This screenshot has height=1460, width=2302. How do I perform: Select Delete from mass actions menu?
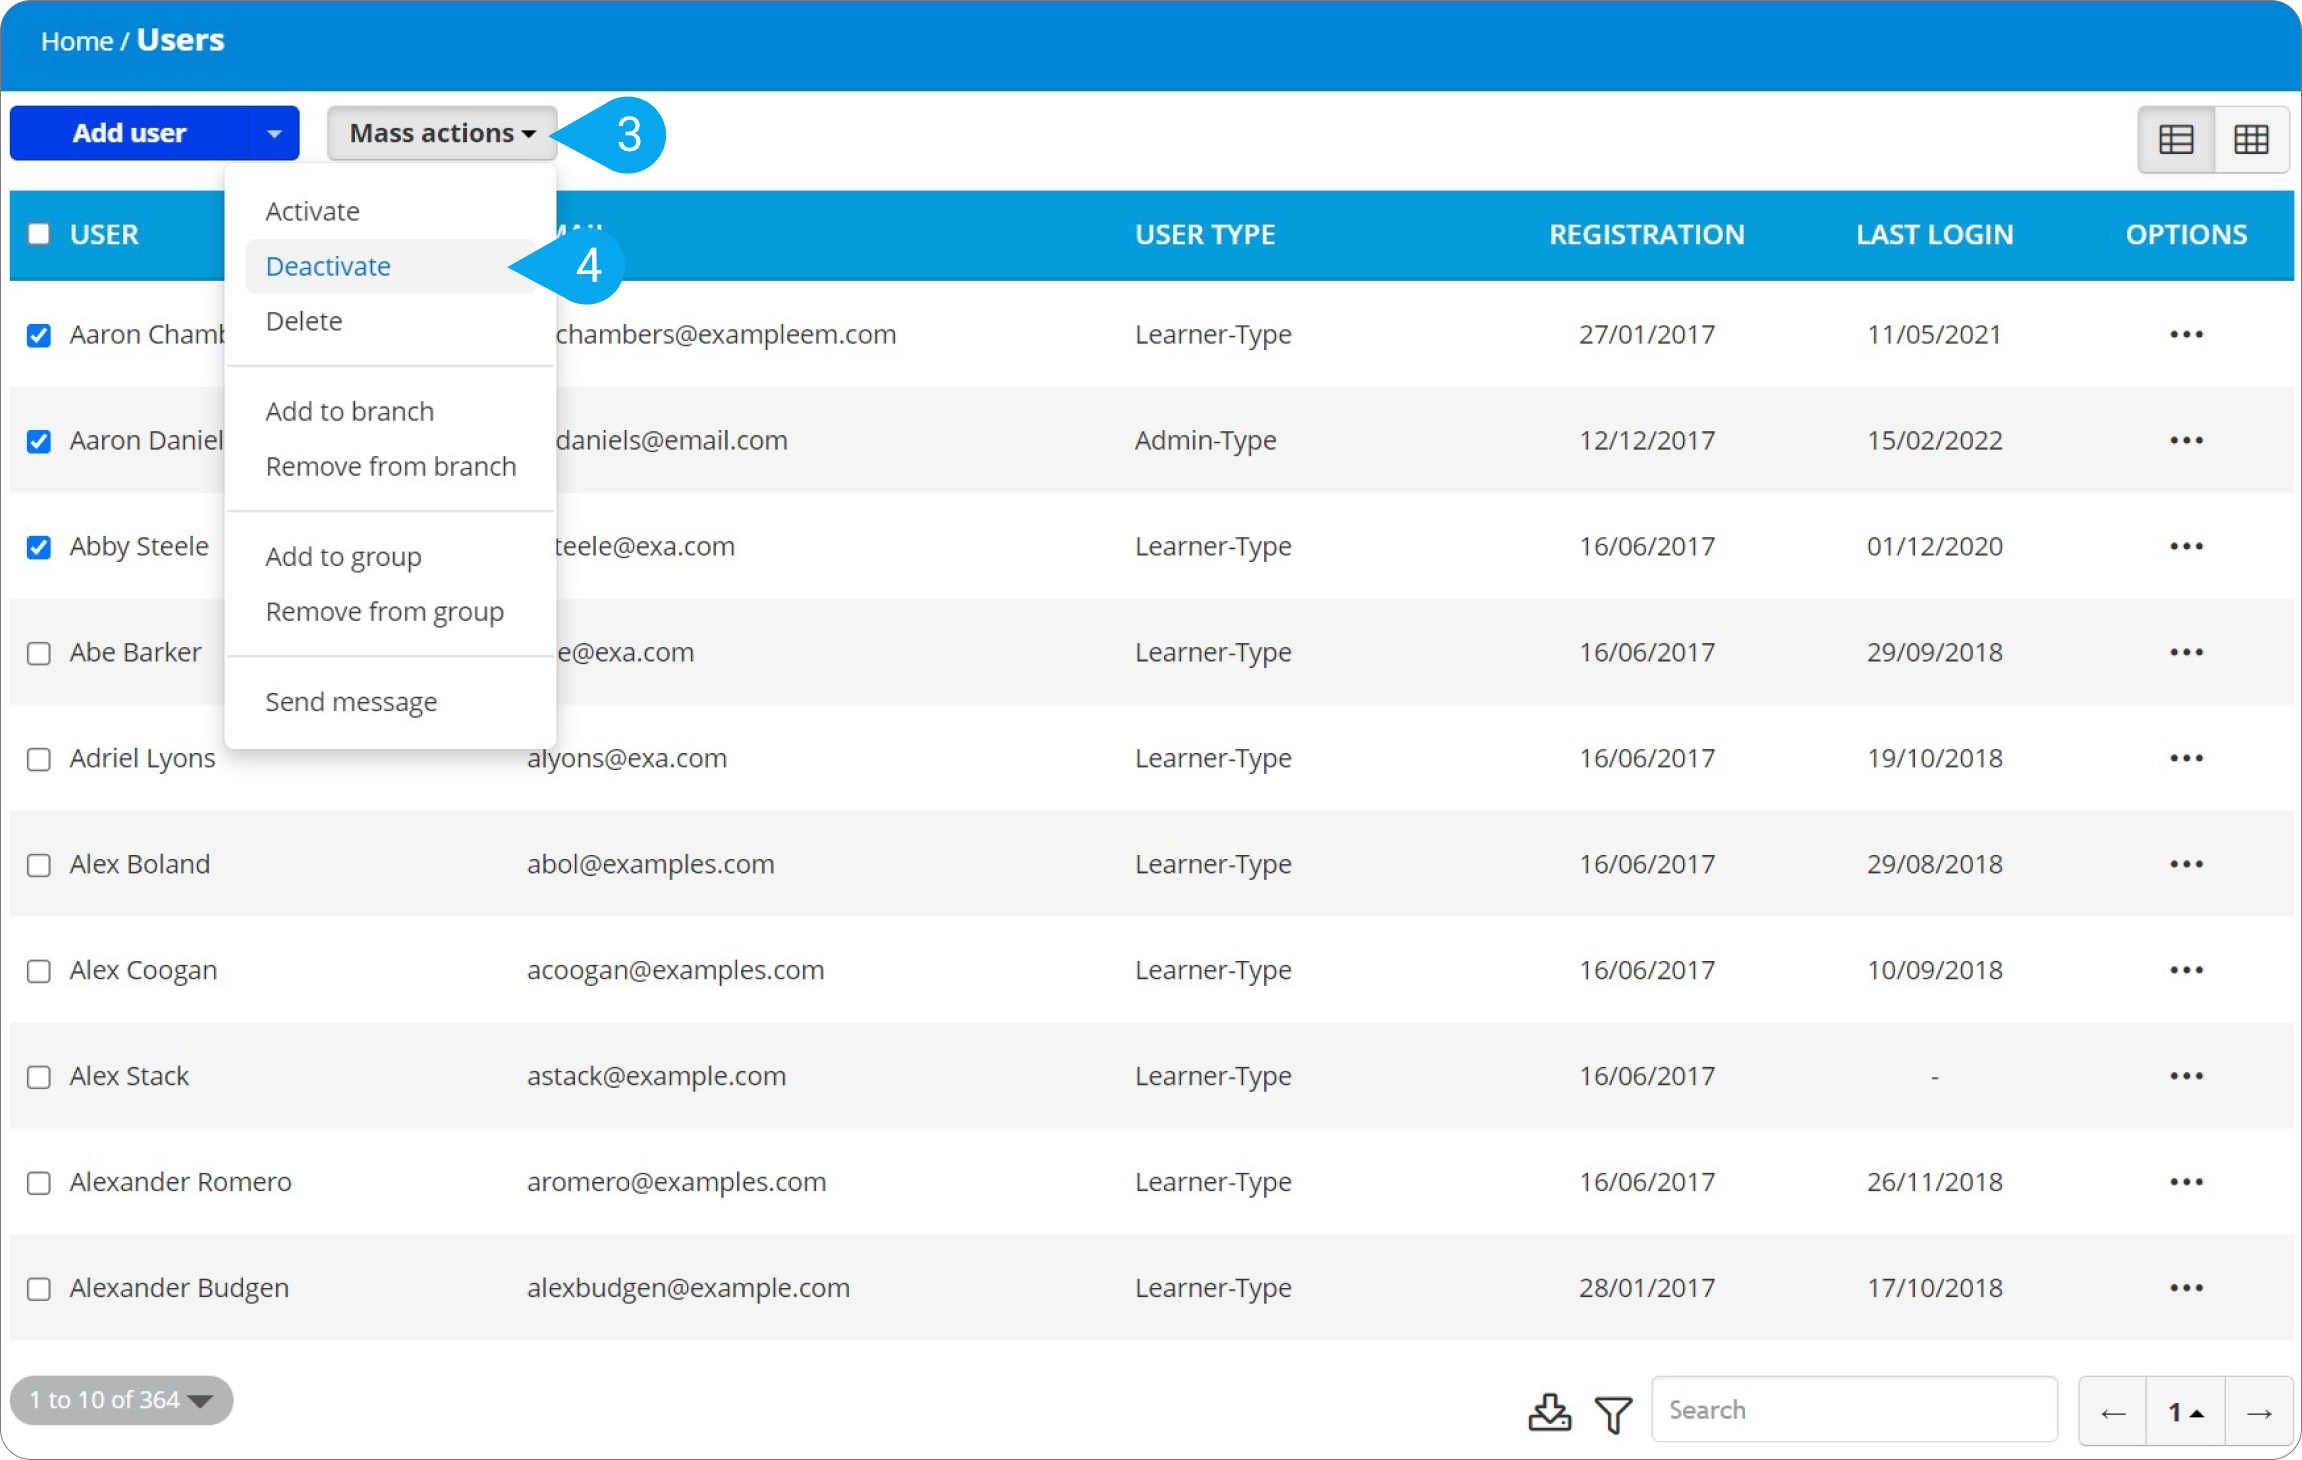pyautogui.click(x=302, y=321)
